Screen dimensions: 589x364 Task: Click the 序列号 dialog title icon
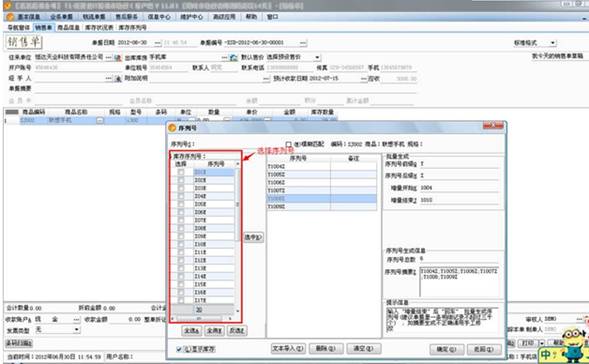[172, 128]
